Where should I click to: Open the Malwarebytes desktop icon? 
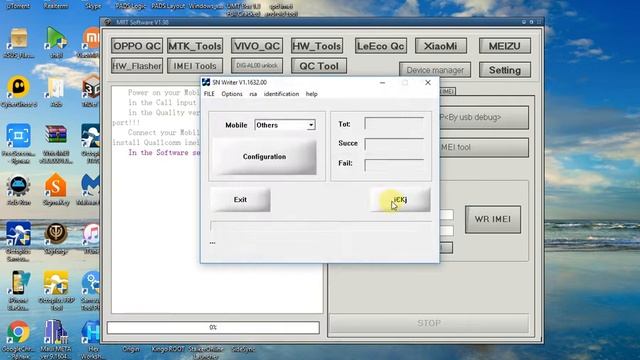90,190
